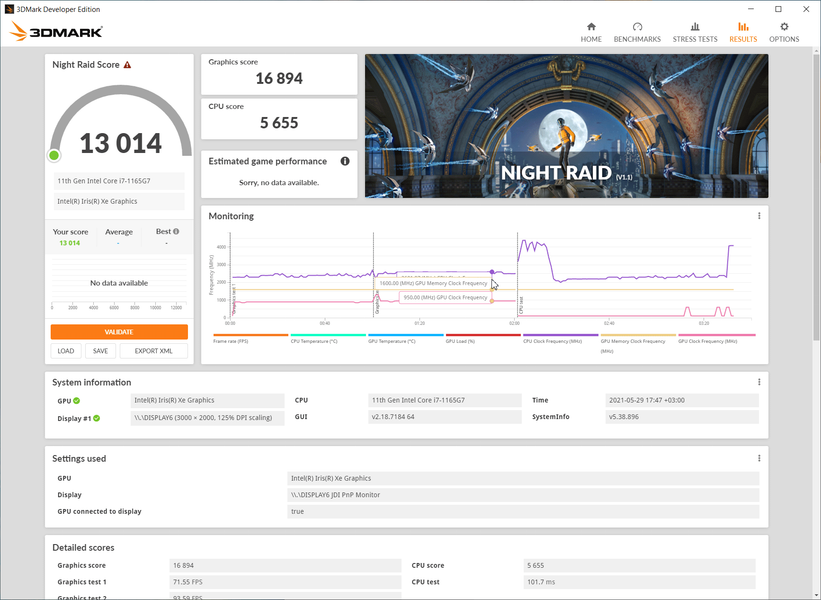Toggle the CPU Temperature legend line
The width and height of the screenshot is (821, 600).
[x=328, y=338]
